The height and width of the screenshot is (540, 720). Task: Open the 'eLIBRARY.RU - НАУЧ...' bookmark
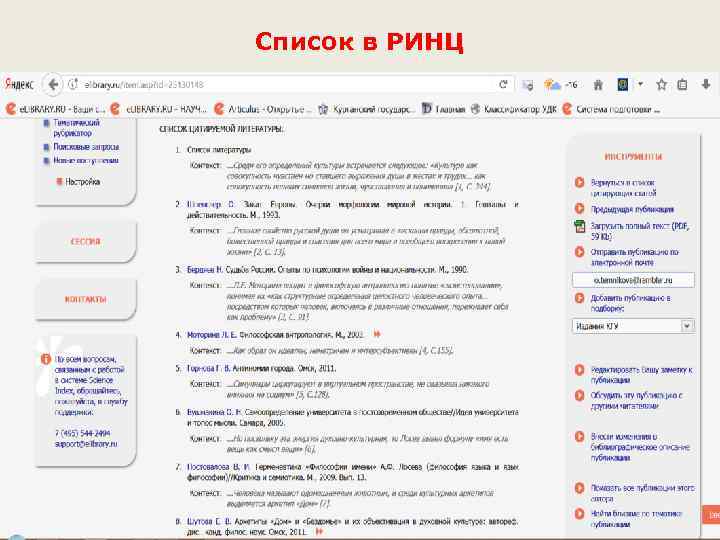[x=159, y=109]
